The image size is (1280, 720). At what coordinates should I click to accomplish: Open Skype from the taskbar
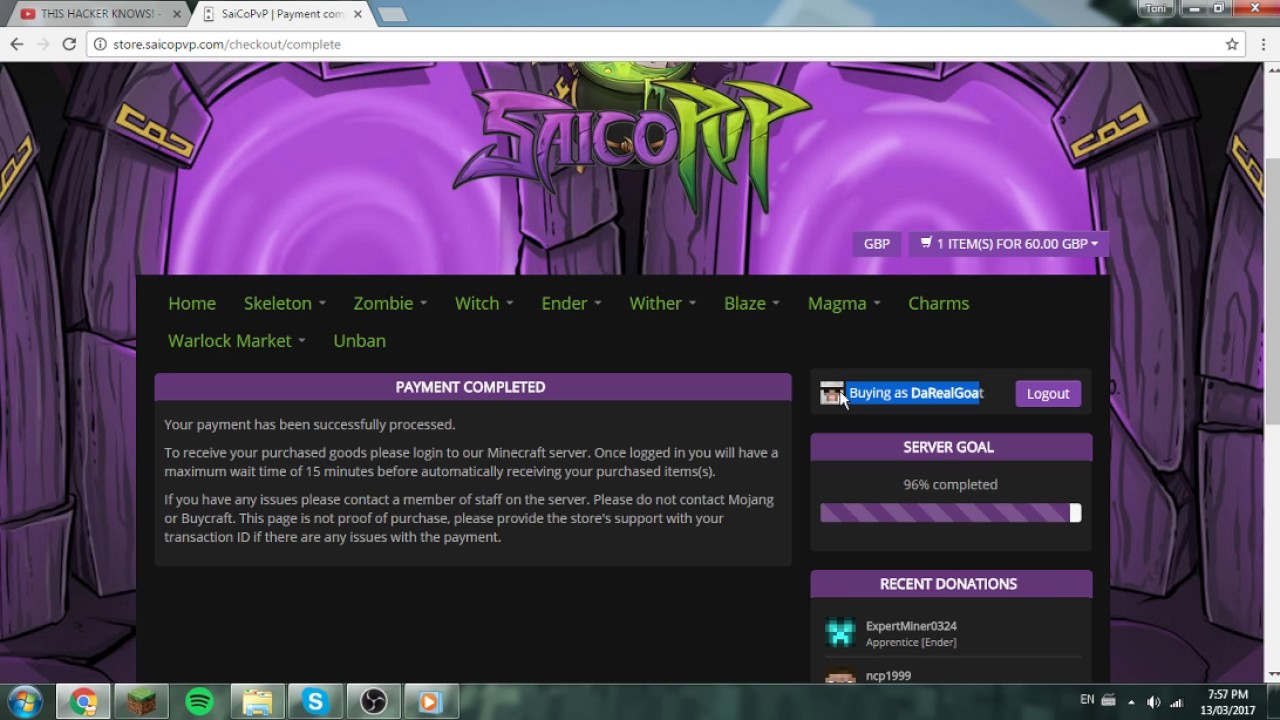click(x=315, y=702)
